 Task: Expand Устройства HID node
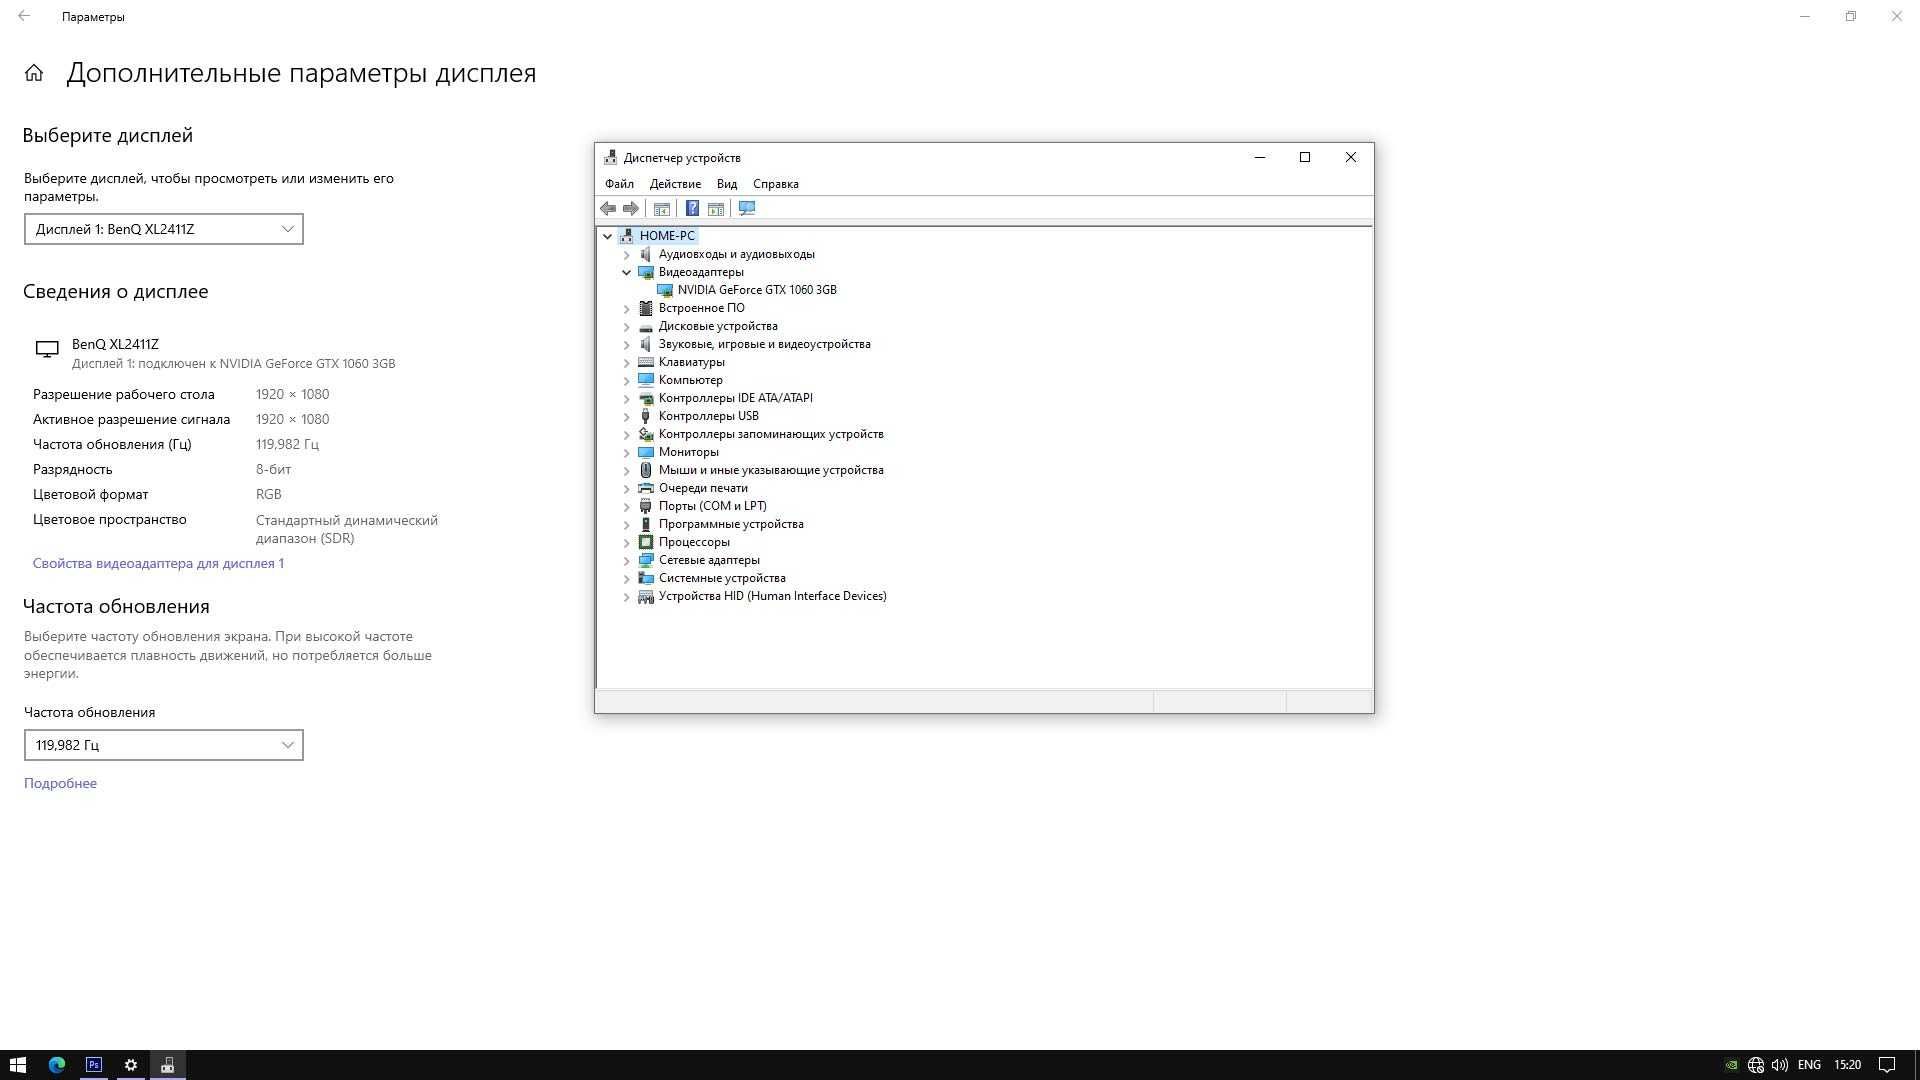627,596
